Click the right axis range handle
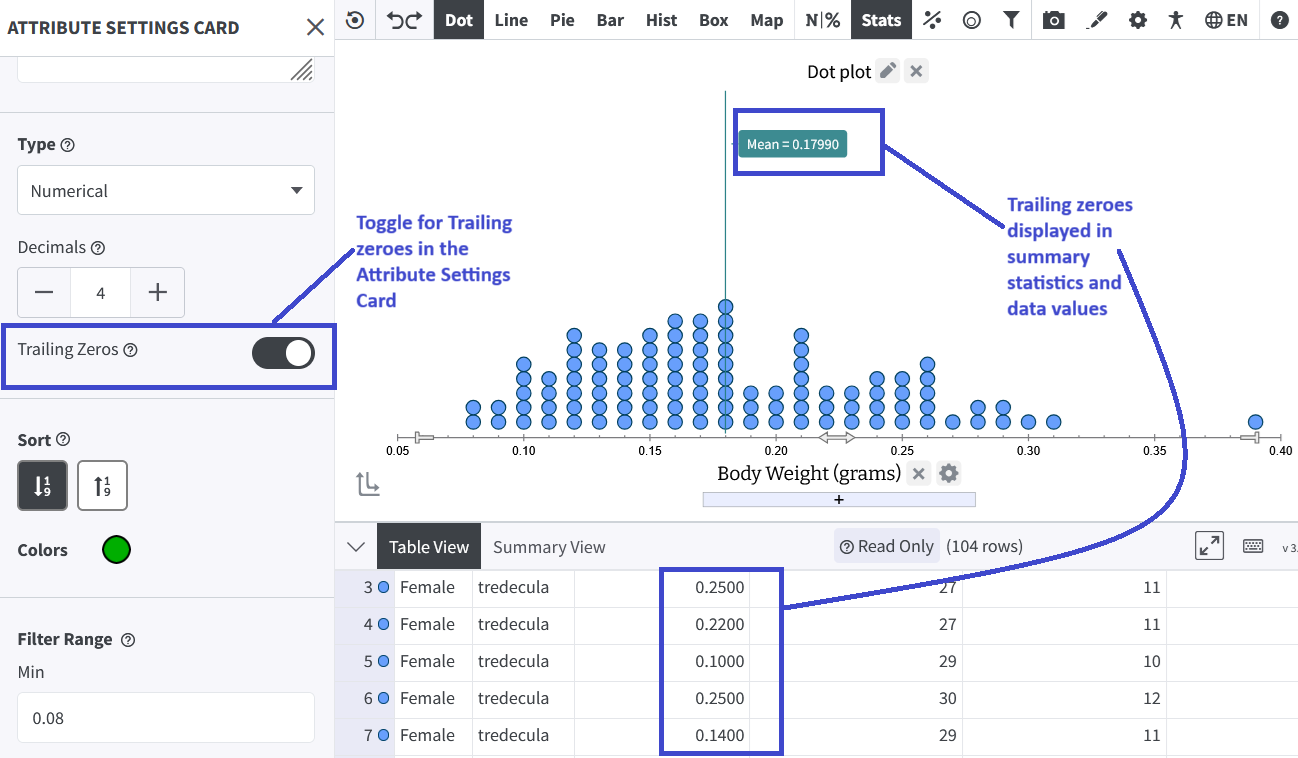The height and width of the screenshot is (758, 1298). (x=1251, y=437)
